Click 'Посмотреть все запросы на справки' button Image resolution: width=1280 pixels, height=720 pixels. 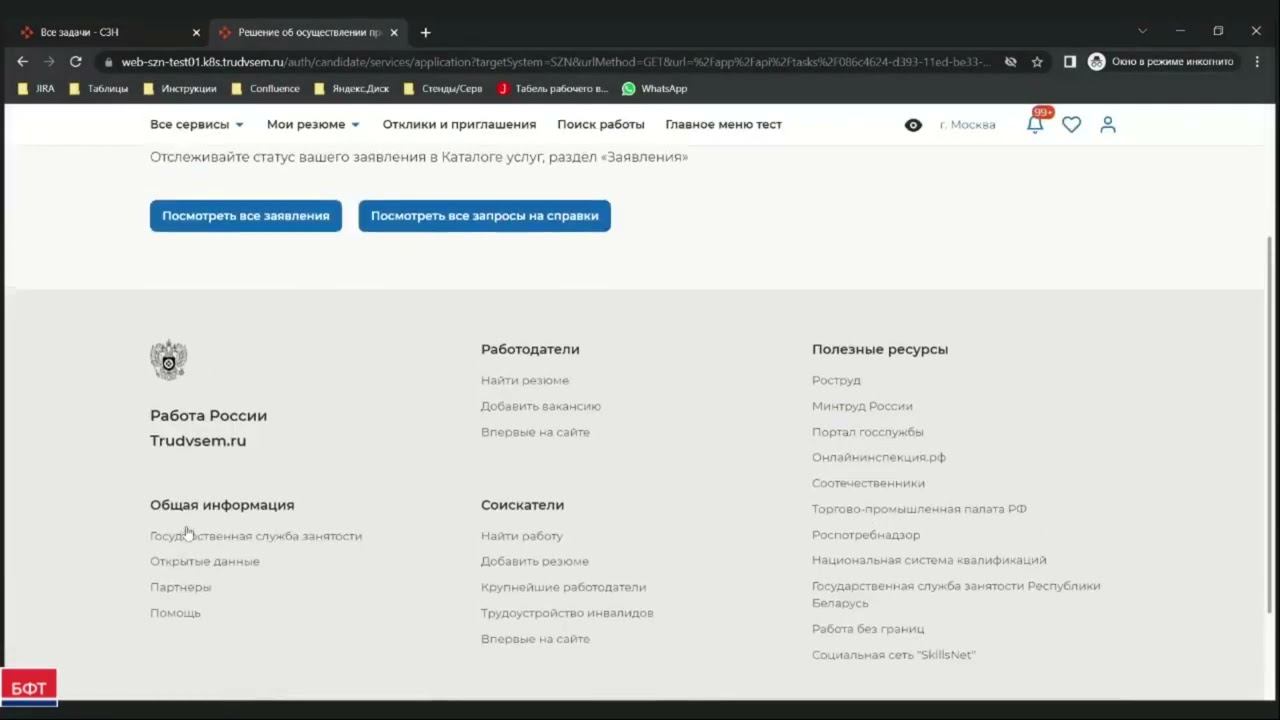point(485,216)
